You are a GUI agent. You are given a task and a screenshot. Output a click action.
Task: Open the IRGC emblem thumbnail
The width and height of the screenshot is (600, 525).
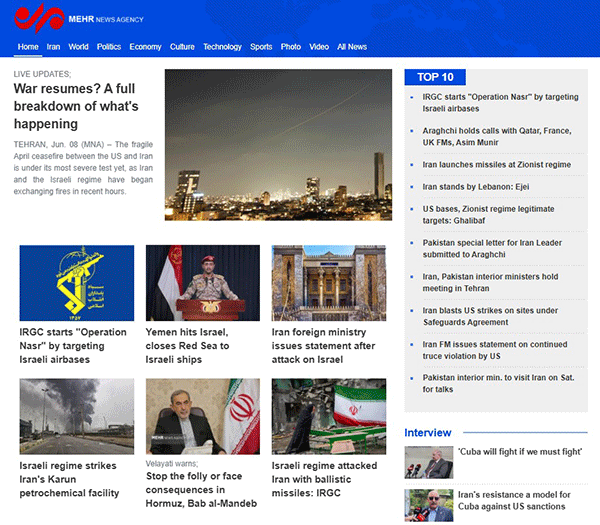(77, 283)
